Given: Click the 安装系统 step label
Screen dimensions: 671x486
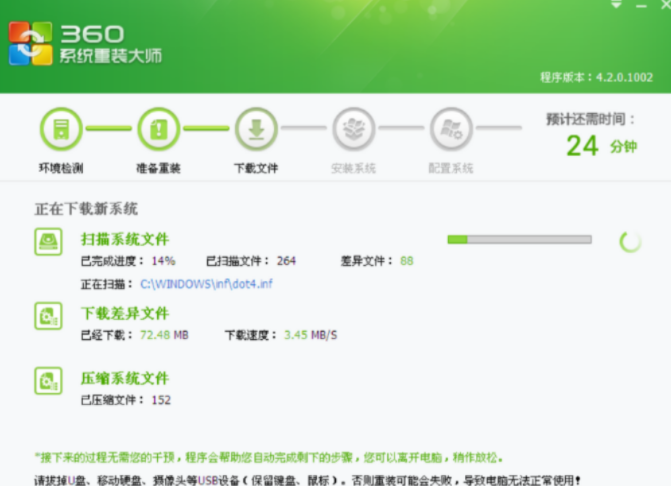Looking at the screenshot, I should point(353,168).
